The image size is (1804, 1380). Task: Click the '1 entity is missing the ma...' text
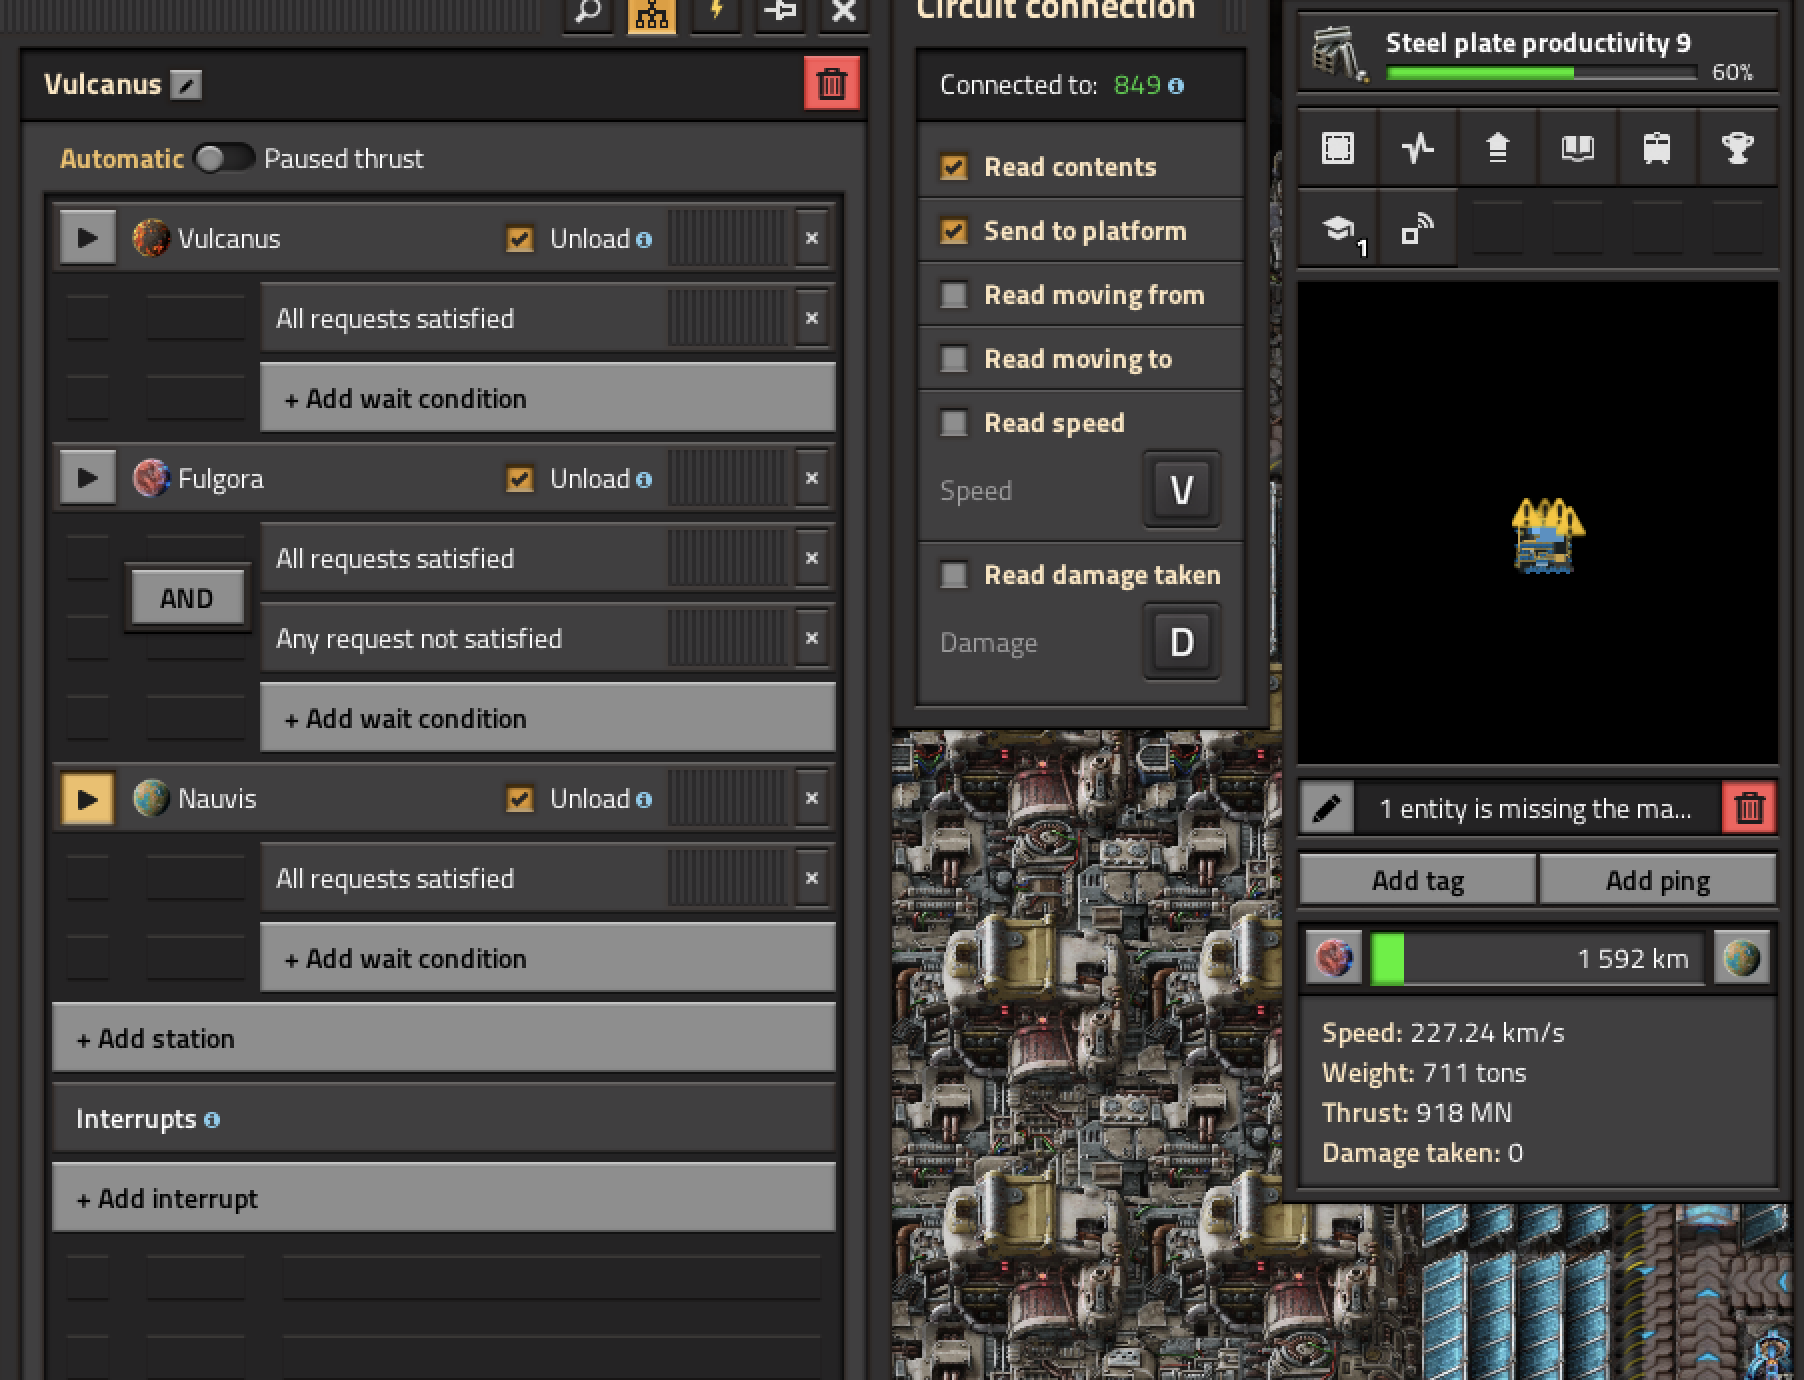click(x=1536, y=808)
